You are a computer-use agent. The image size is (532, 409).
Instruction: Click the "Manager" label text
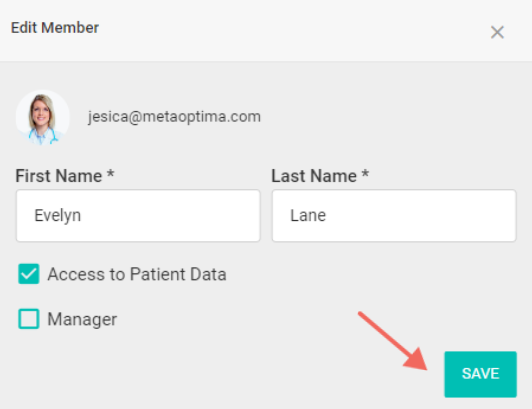tap(82, 319)
